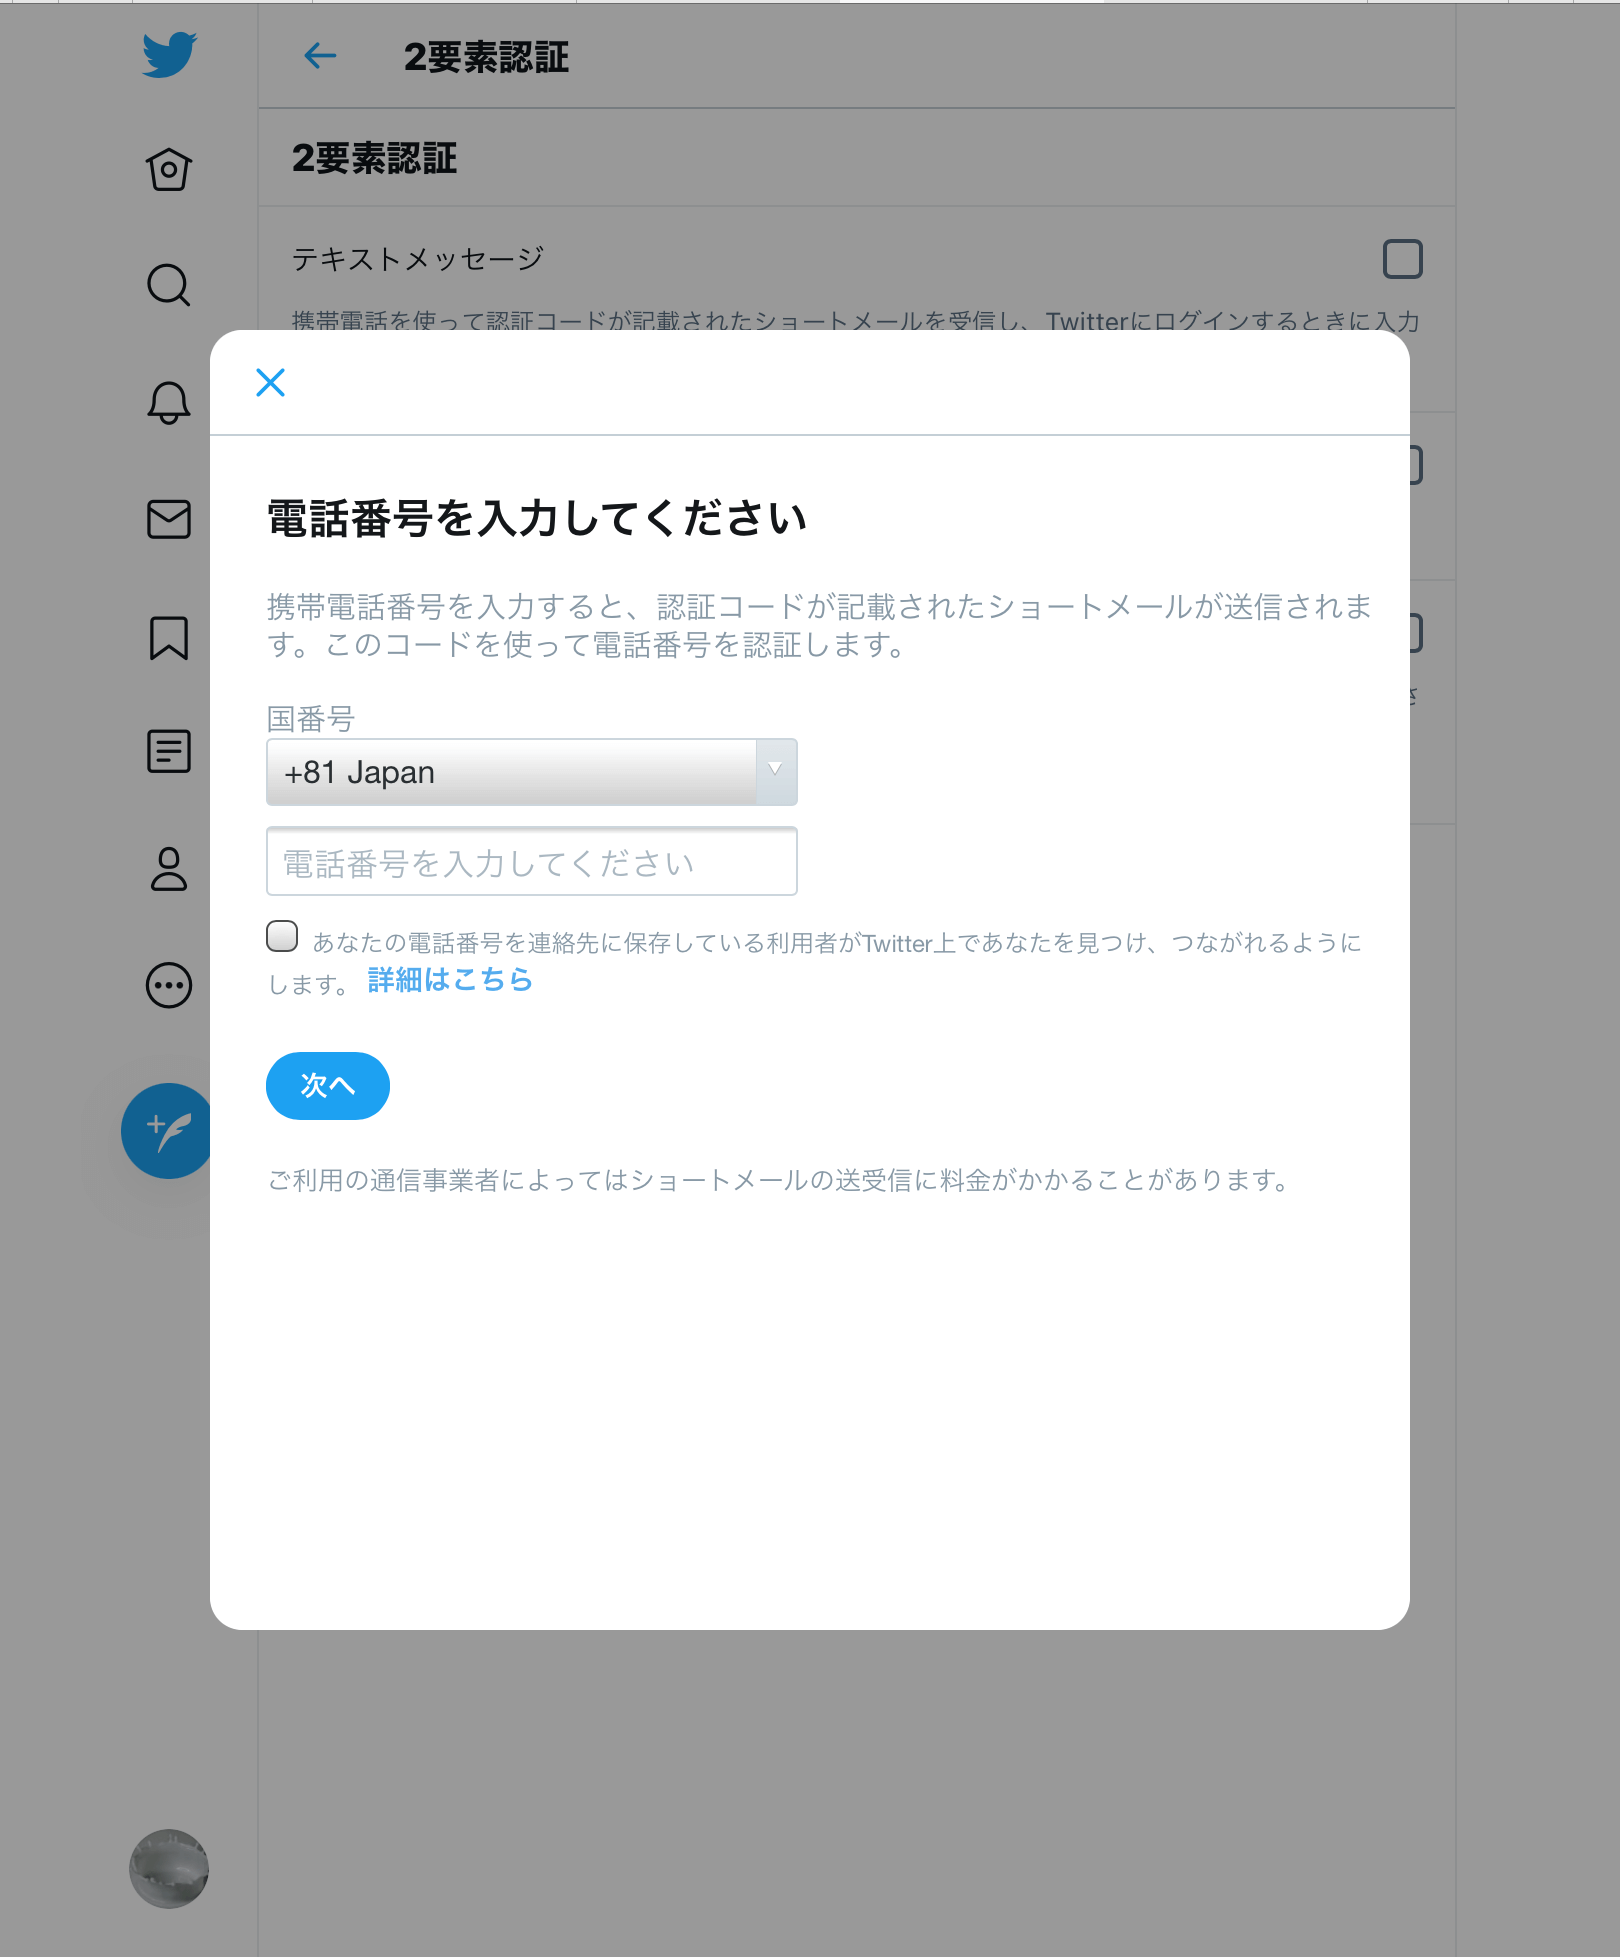Open the Profile person icon

169,868
